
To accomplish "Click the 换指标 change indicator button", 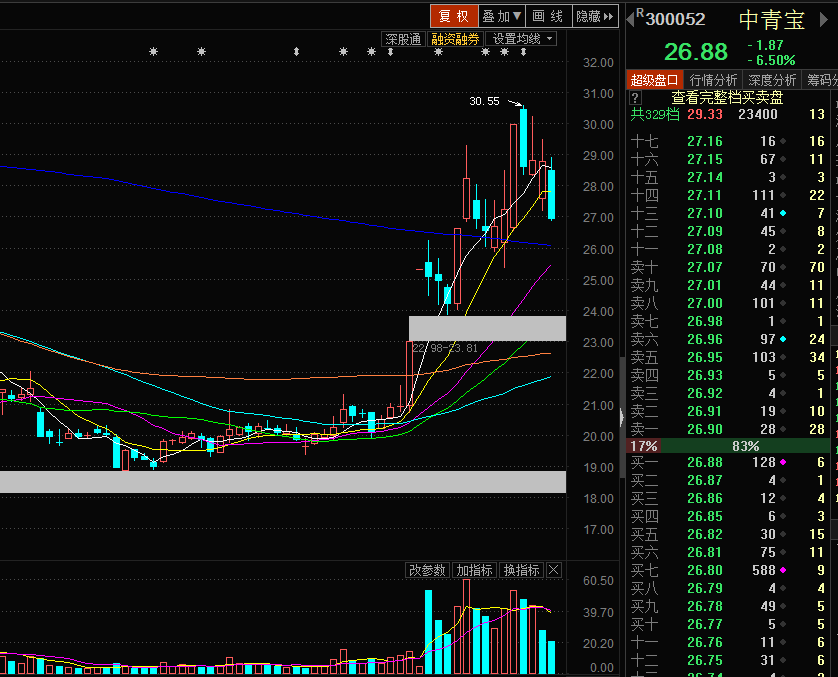I will 521,570.
